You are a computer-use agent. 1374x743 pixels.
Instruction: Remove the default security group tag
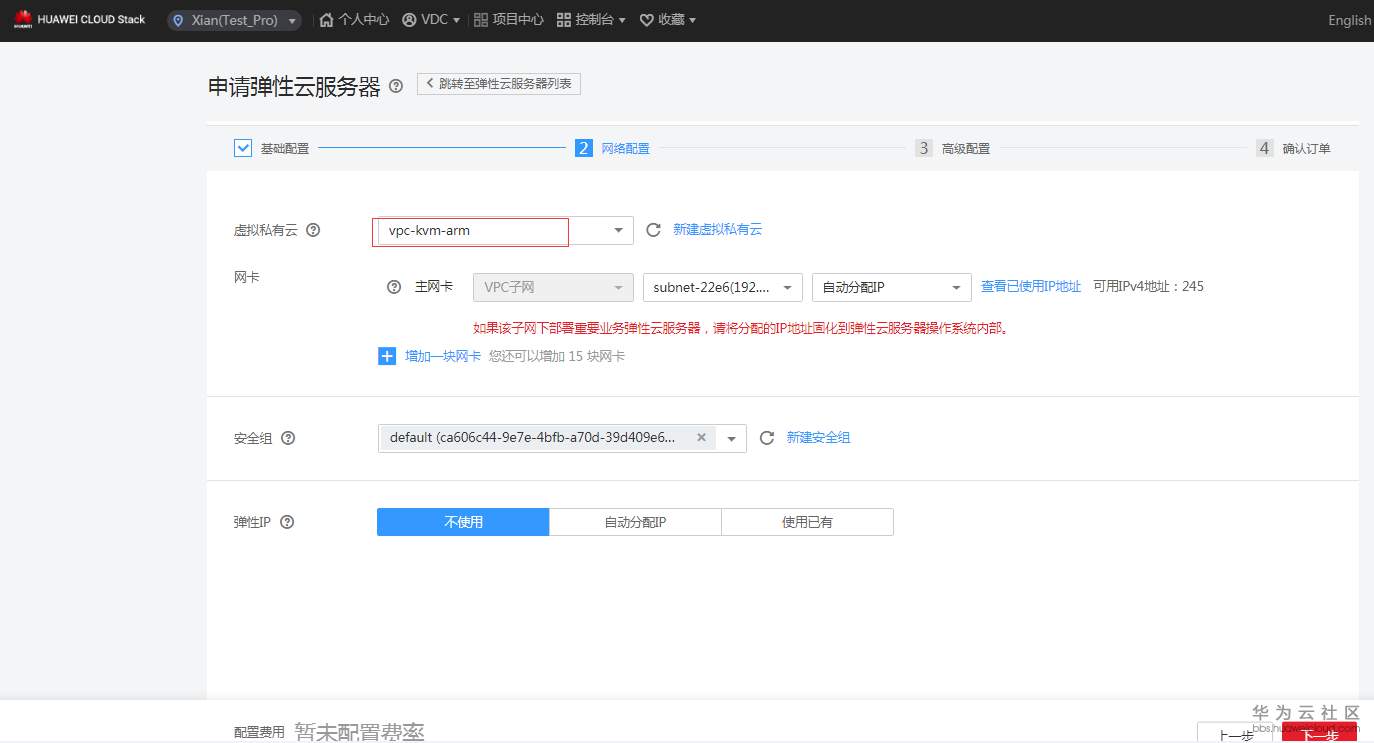[x=701, y=438]
